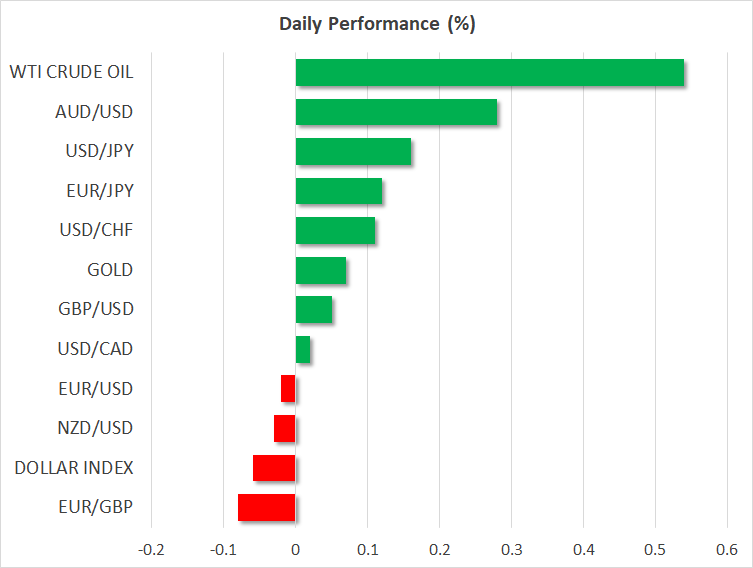The width and height of the screenshot is (753, 568).
Task: Select the -0.2 x-axis value label
Action: [150, 549]
